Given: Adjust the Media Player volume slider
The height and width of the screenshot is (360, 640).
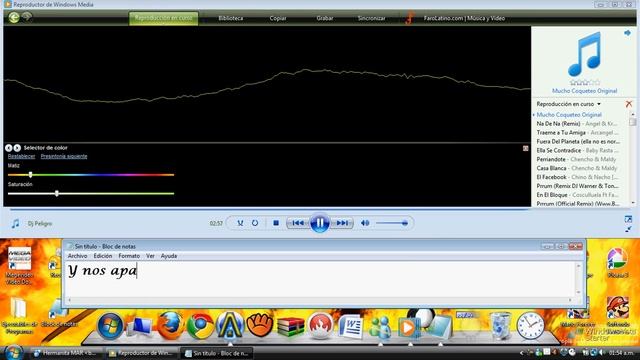Looking at the screenshot, I should point(392,223).
